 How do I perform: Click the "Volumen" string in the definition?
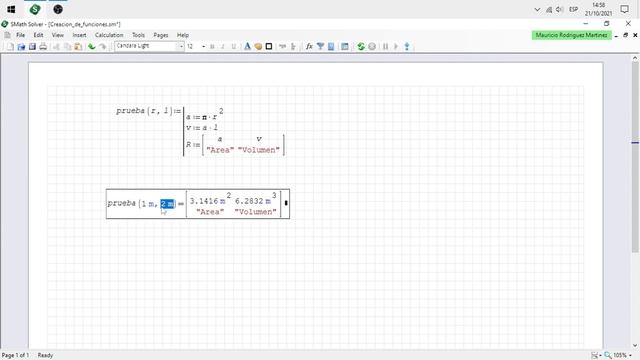(259, 150)
